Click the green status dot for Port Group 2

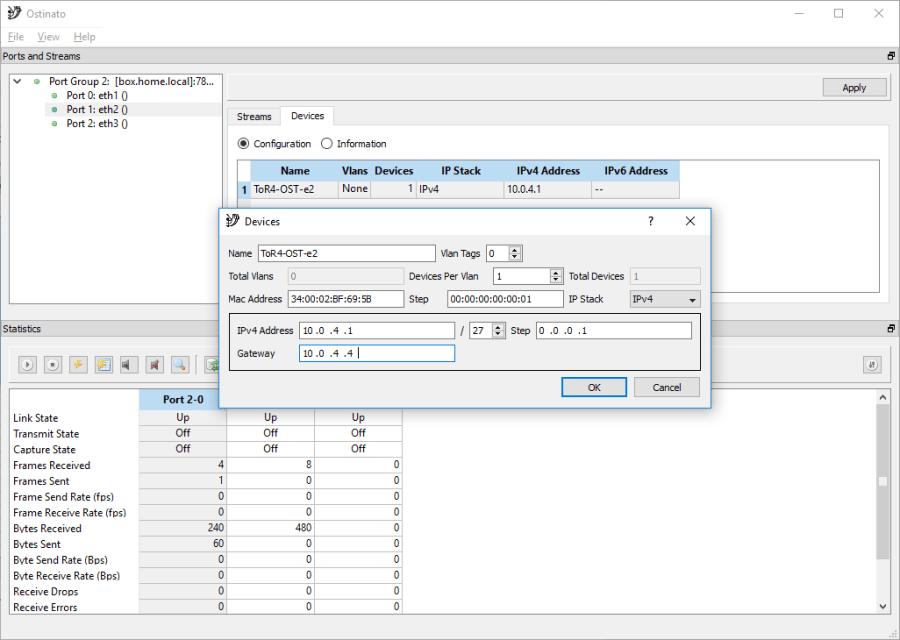pyautogui.click(x=37, y=82)
